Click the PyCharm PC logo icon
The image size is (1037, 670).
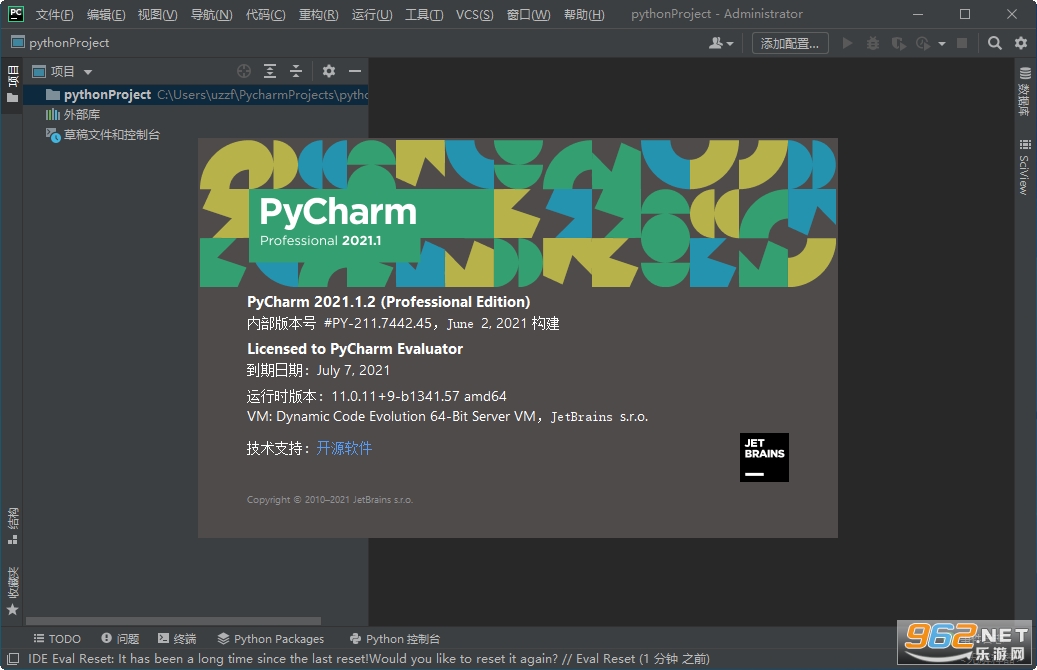click(15, 14)
